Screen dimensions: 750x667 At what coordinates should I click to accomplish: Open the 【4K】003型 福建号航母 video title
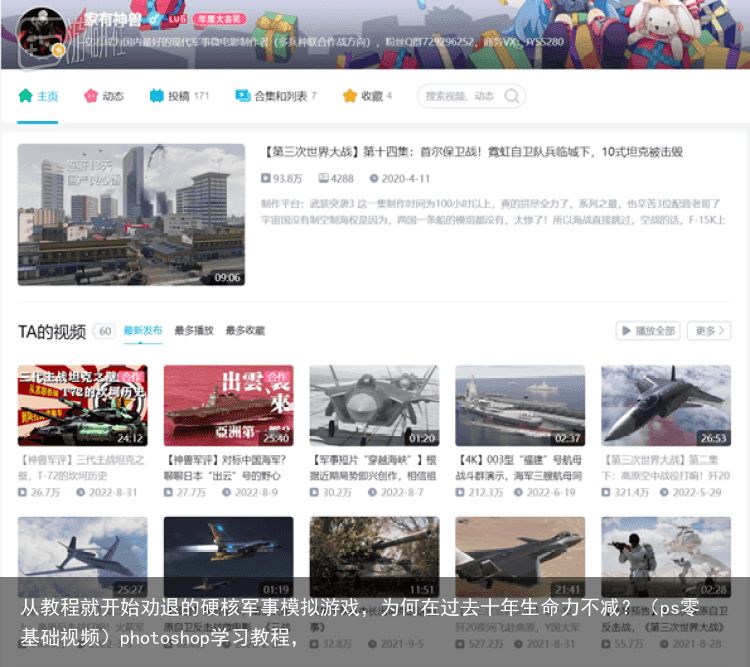tap(519, 468)
